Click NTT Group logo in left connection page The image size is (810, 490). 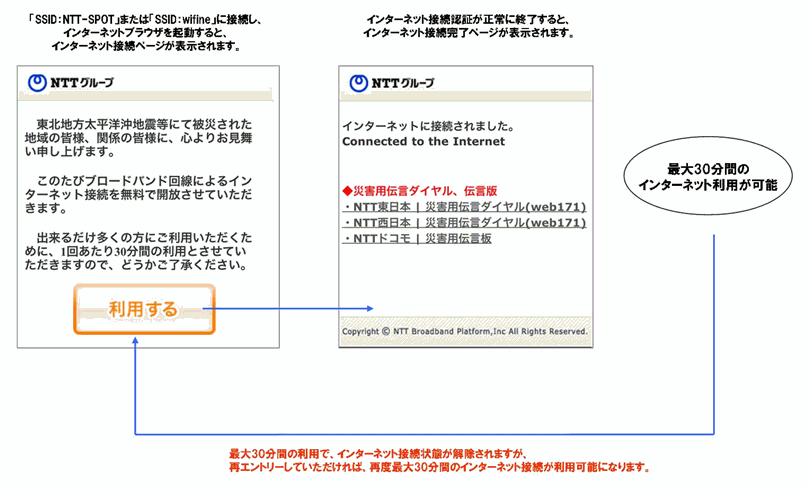(x=71, y=83)
